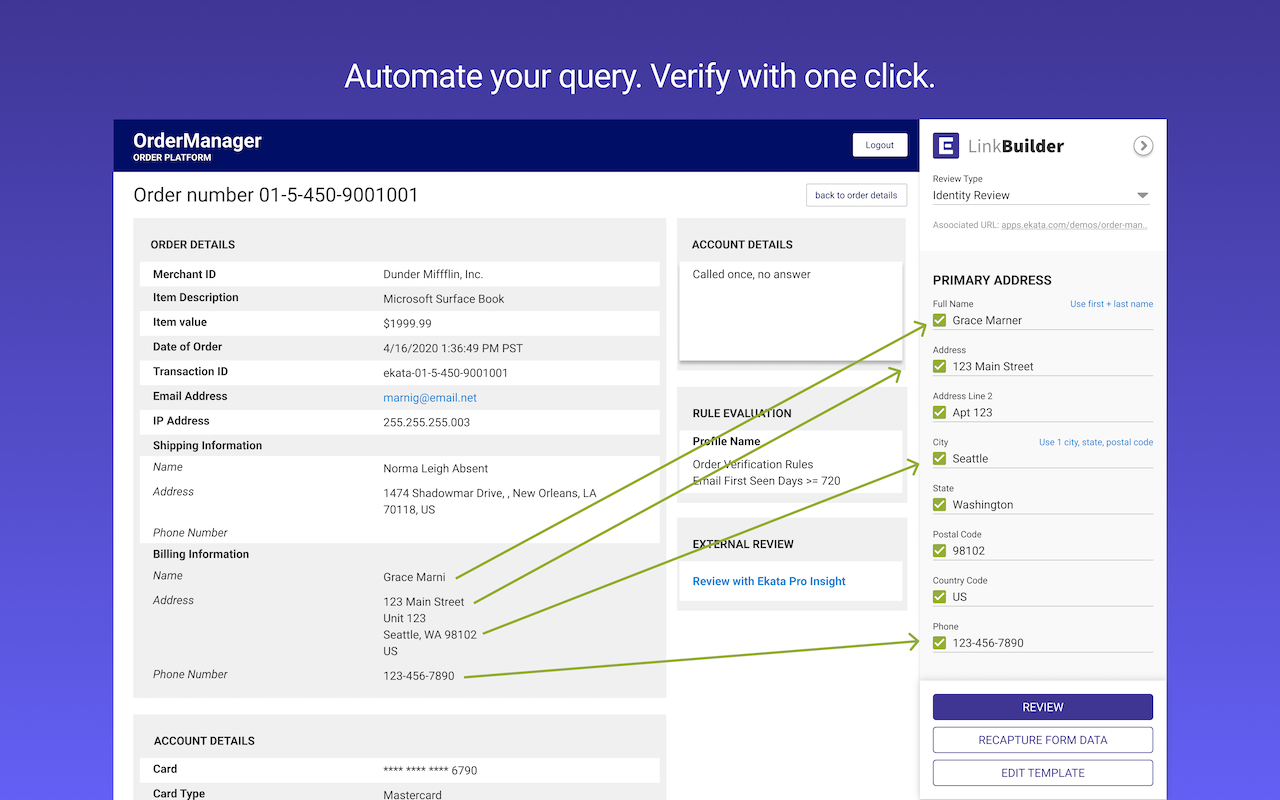This screenshot has width=1280, height=800.
Task: Toggle the Address Line 2 checkbox
Action: [x=939, y=412]
